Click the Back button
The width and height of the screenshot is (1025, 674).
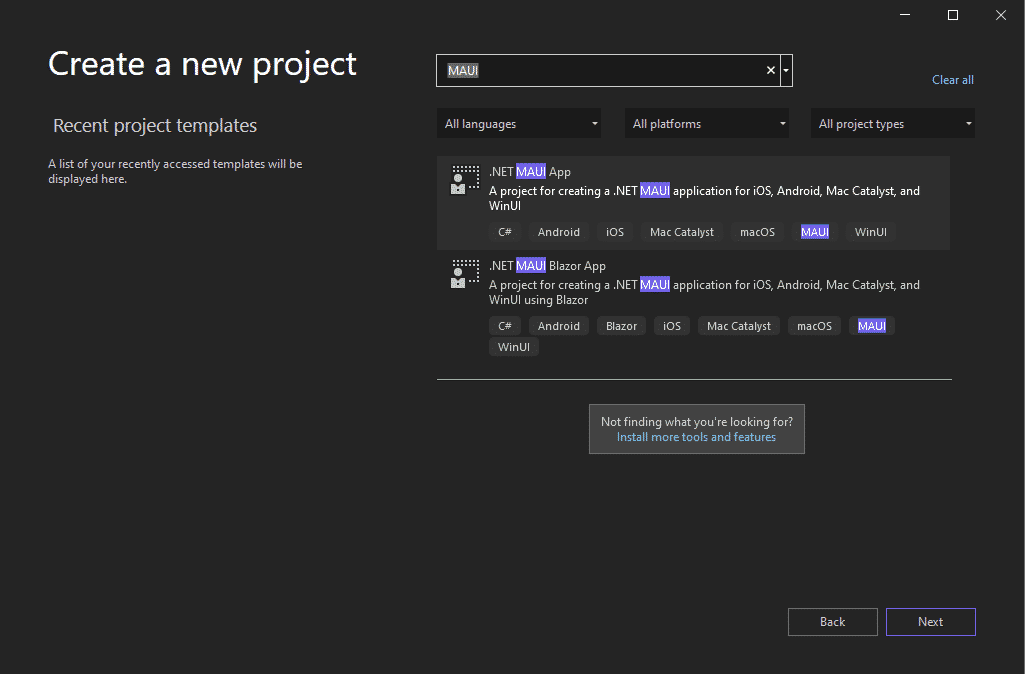pos(832,622)
